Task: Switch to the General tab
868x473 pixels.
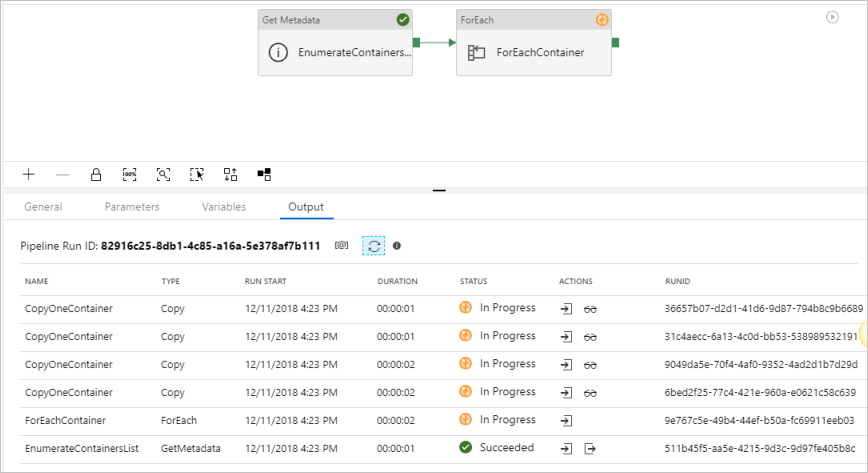Action: click(43, 207)
